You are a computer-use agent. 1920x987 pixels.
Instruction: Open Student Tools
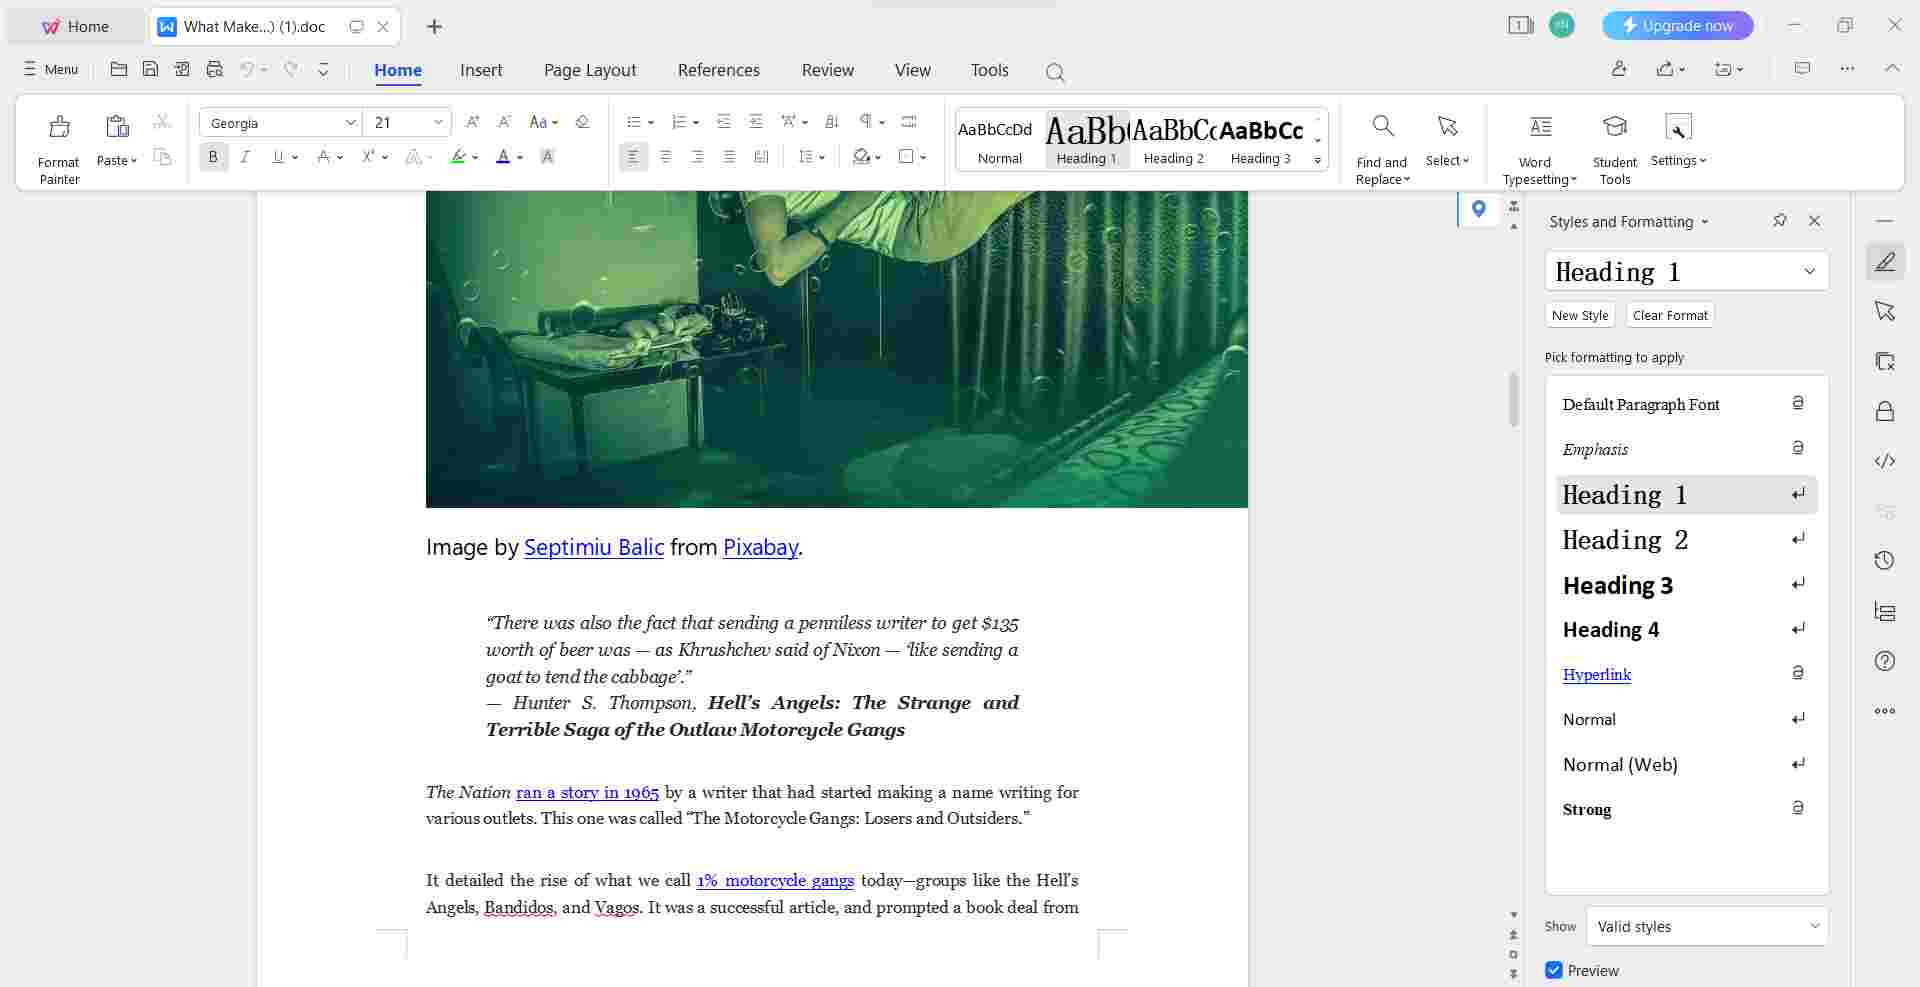point(1614,145)
